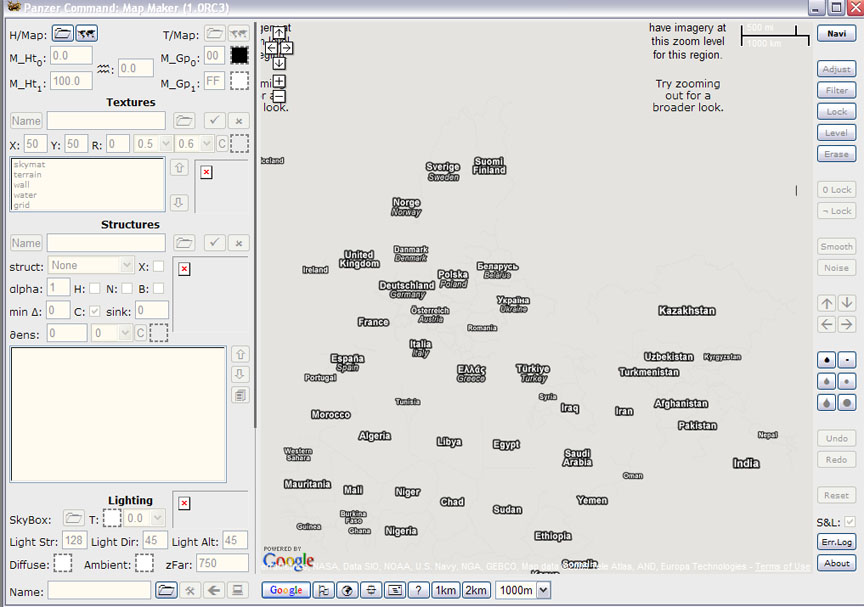Image resolution: width=864 pixels, height=607 pixels.
Task: Open Terms of Use link on map
Action: [x=782, y=566]
